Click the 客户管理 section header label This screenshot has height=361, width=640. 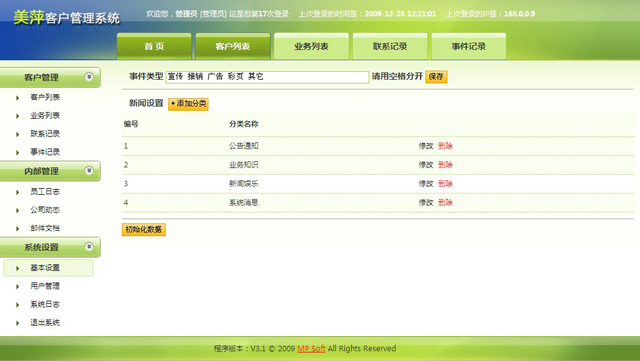41,77
